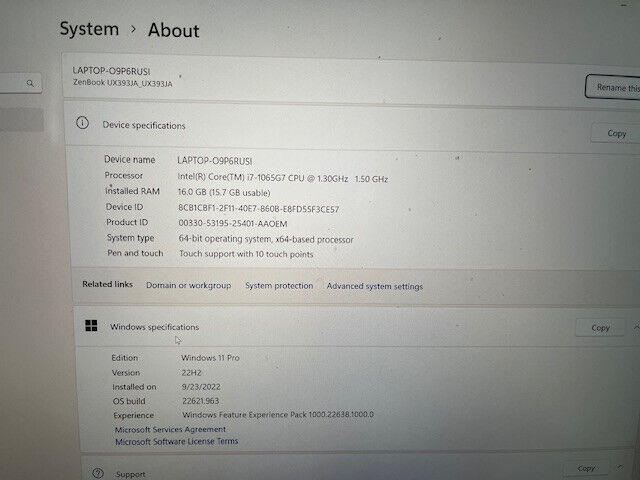The height and width of the screenshot is (480, 640).
Task: Open Domain or workgroup link
Action: tap(189, 285)
